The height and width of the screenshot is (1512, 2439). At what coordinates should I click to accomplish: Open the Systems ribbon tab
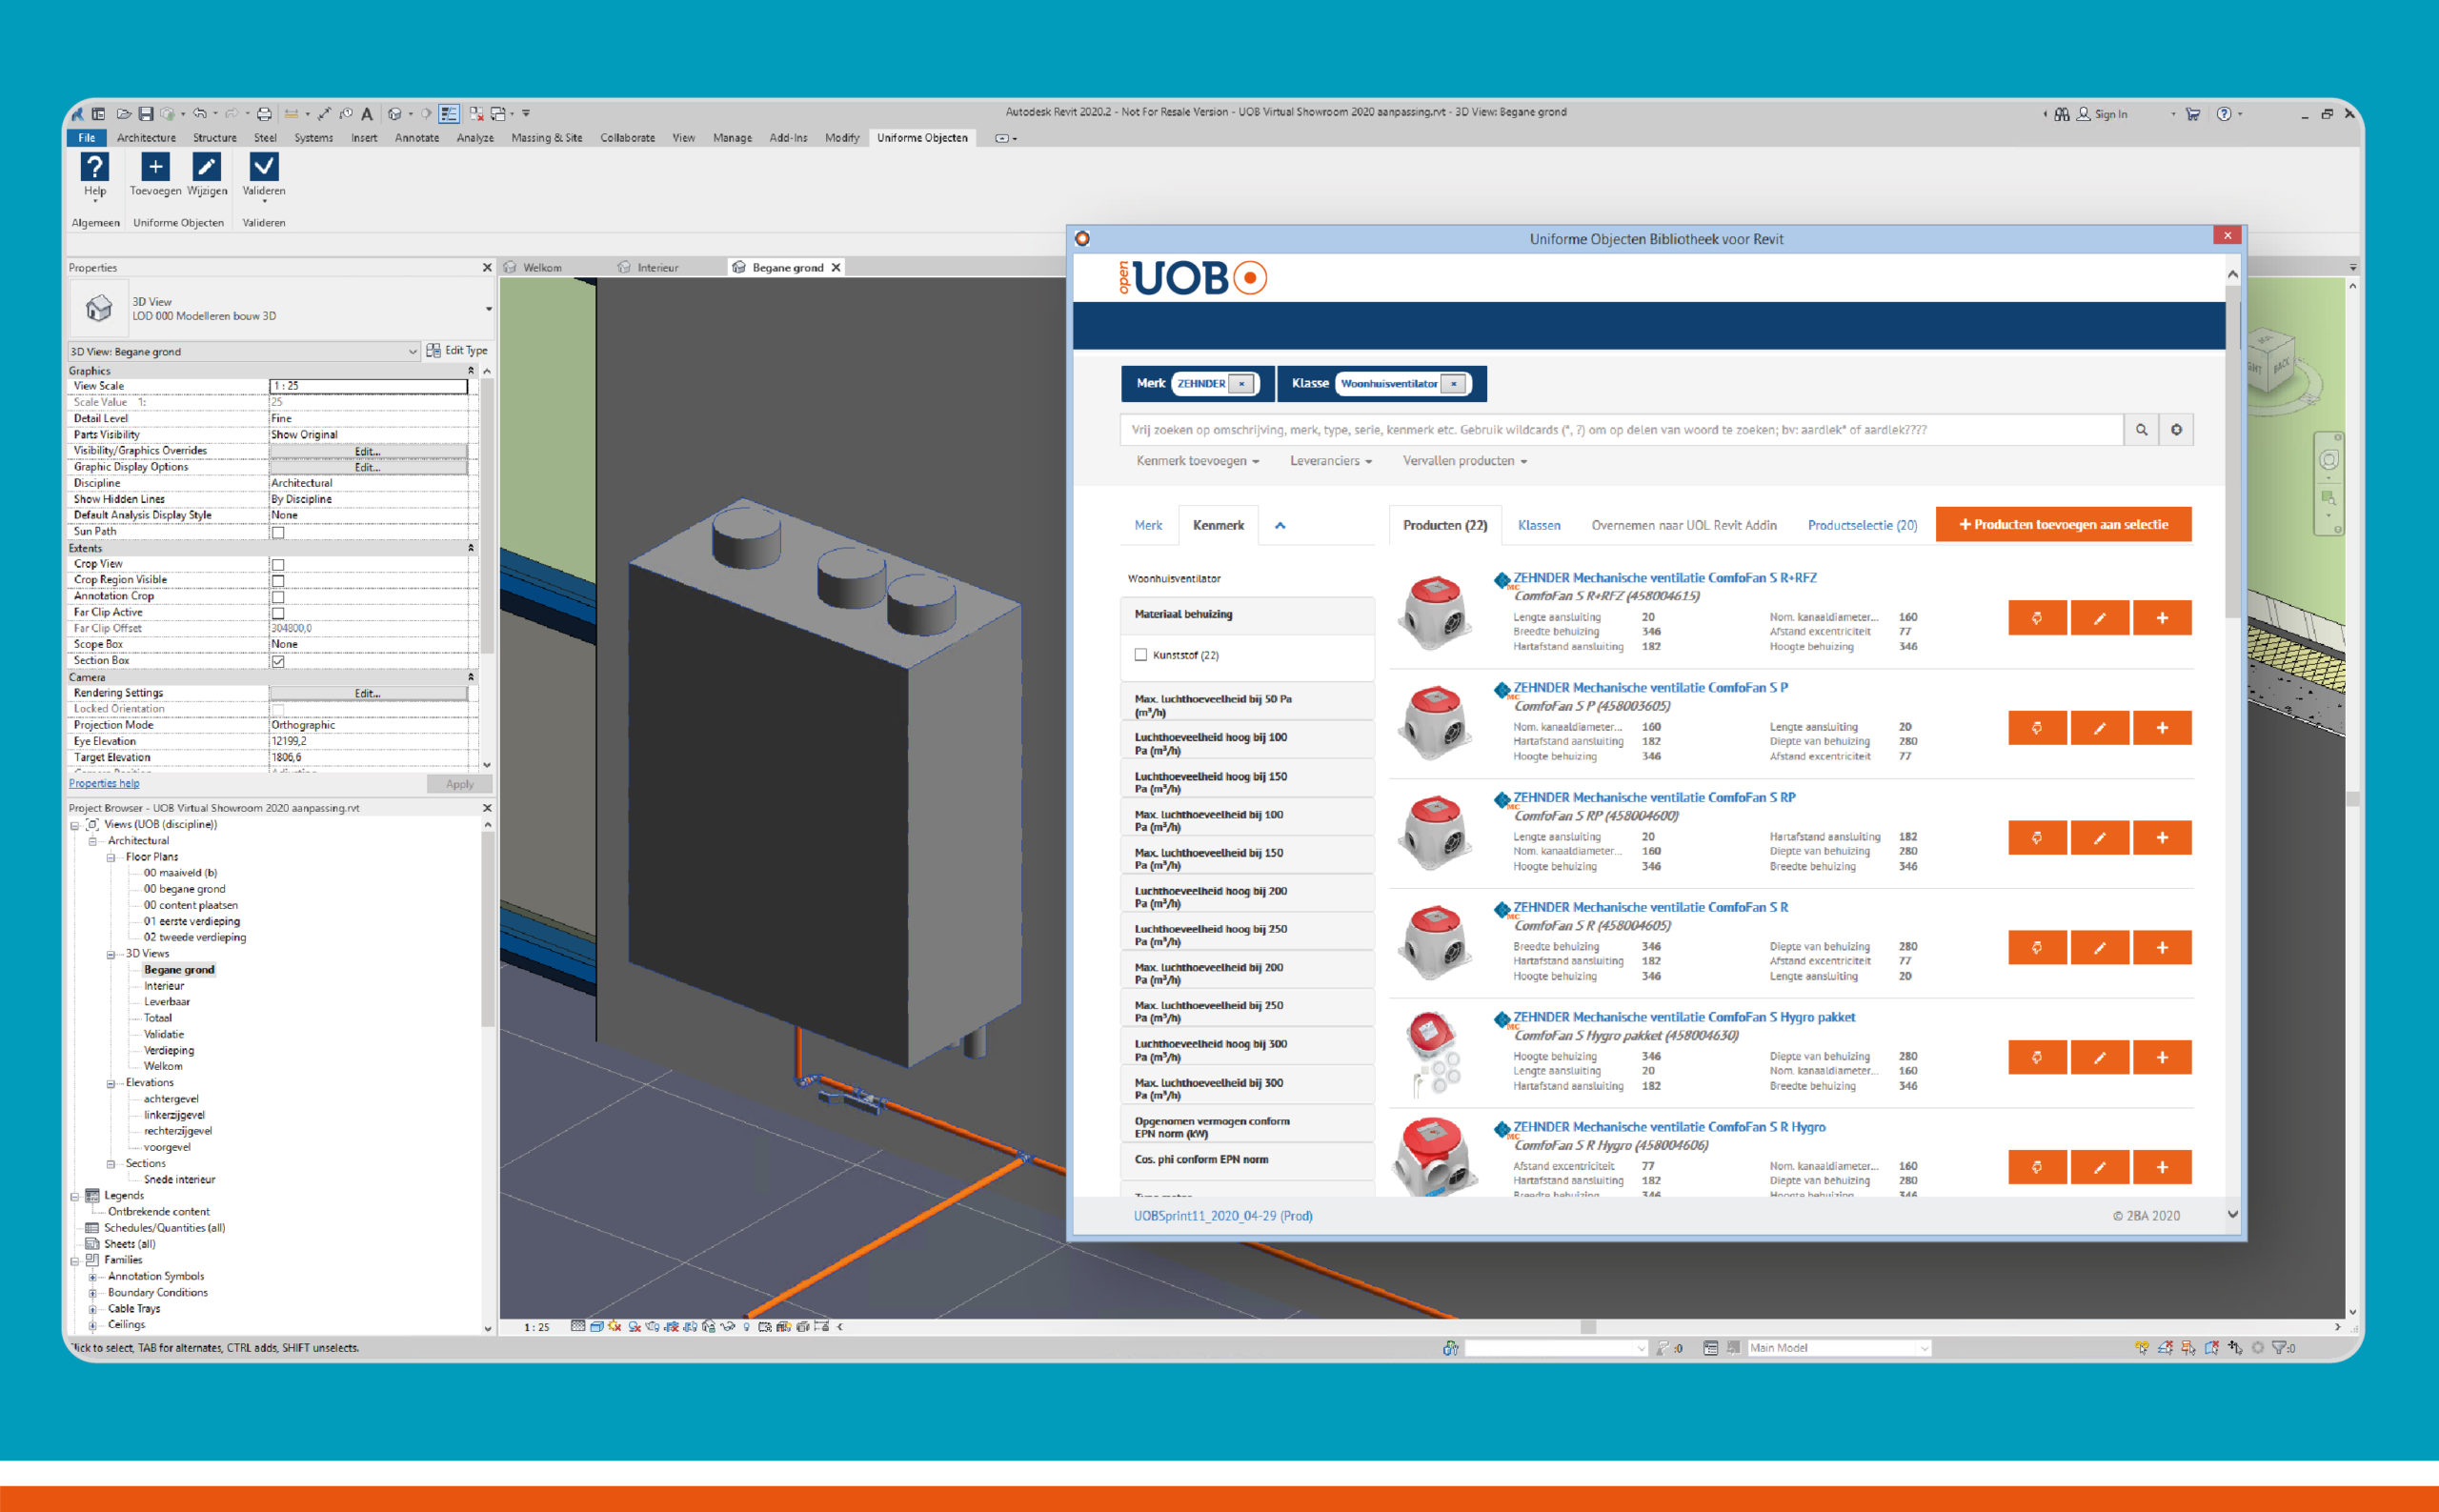coord(314,138)
